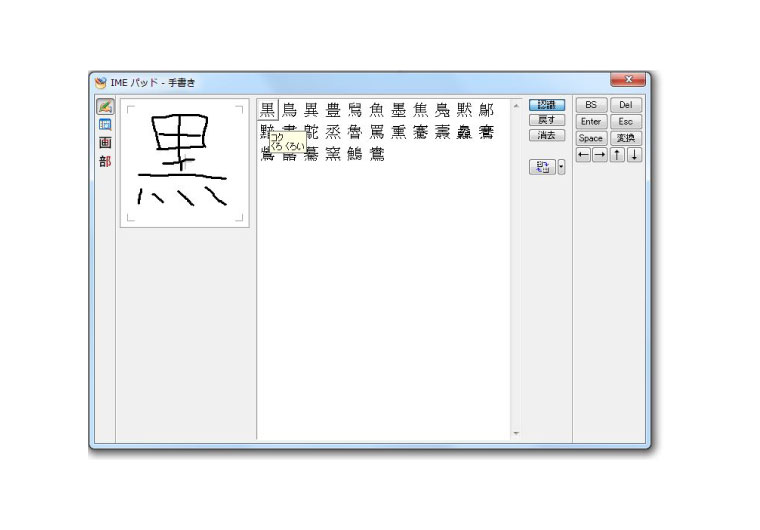Image resolution: width=760 pixels, height=530 pixels.
Task: Click the Enter button
Action: tap(591, 122)
